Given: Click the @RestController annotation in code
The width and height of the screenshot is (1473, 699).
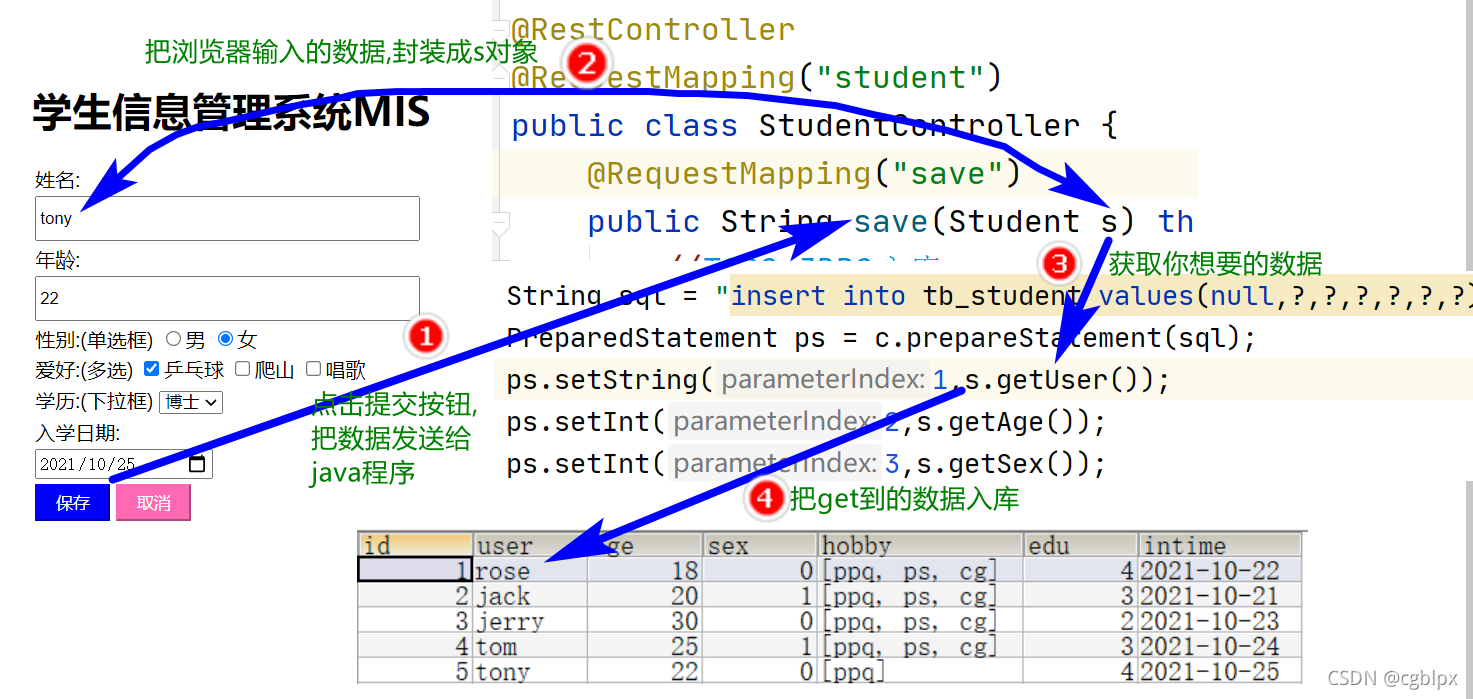Looking at the screenshot, I should [x=653, y=29].
